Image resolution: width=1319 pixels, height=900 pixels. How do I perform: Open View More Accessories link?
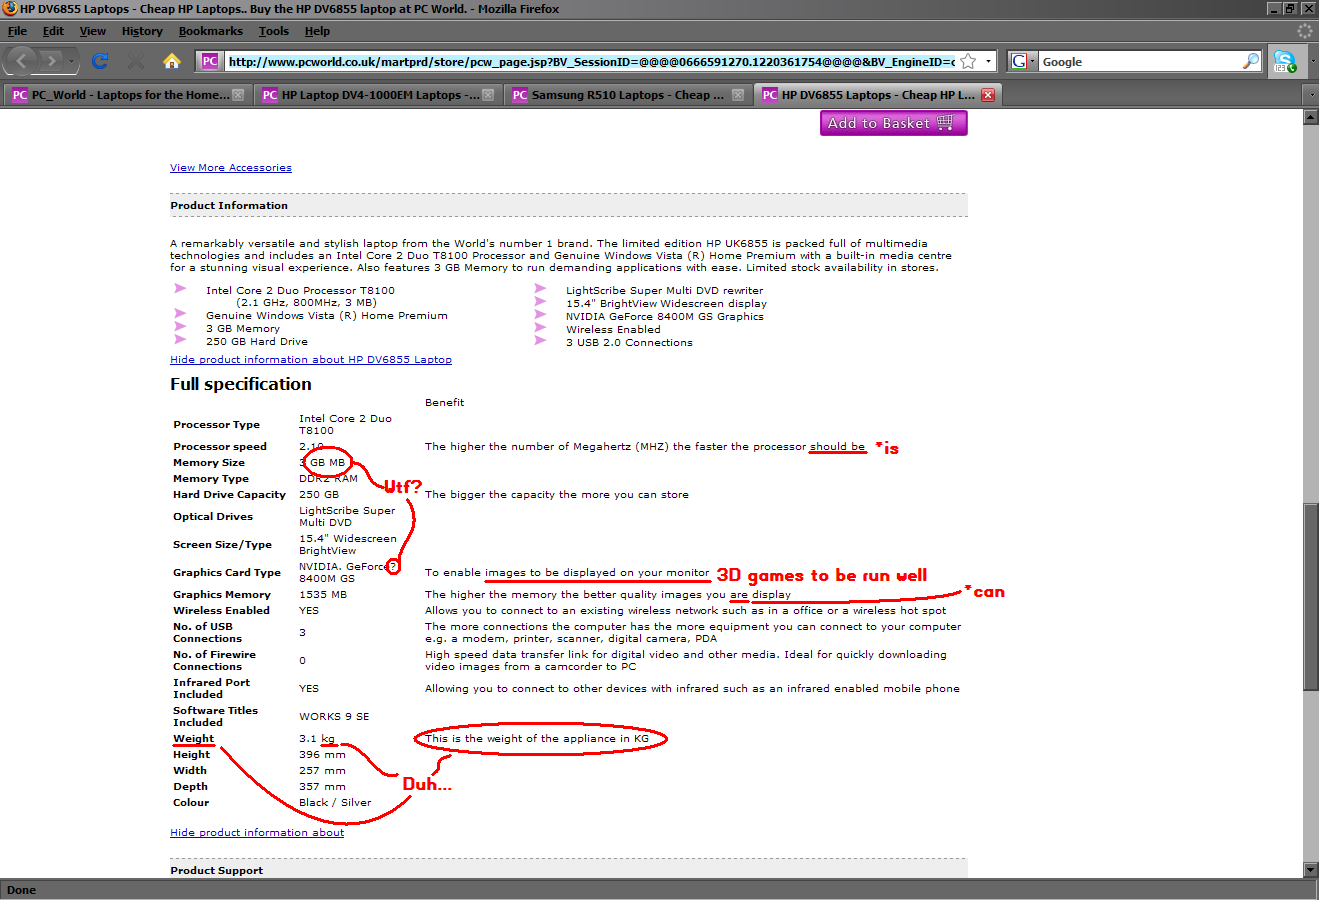pos(231,168)
